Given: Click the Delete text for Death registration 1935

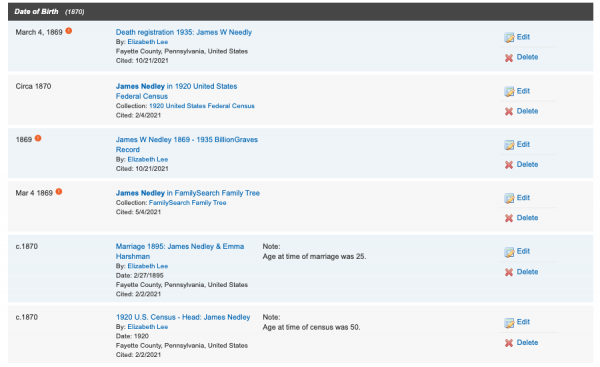Looking at the screenshot, I should pyautogui.click(x=527, y=57).
